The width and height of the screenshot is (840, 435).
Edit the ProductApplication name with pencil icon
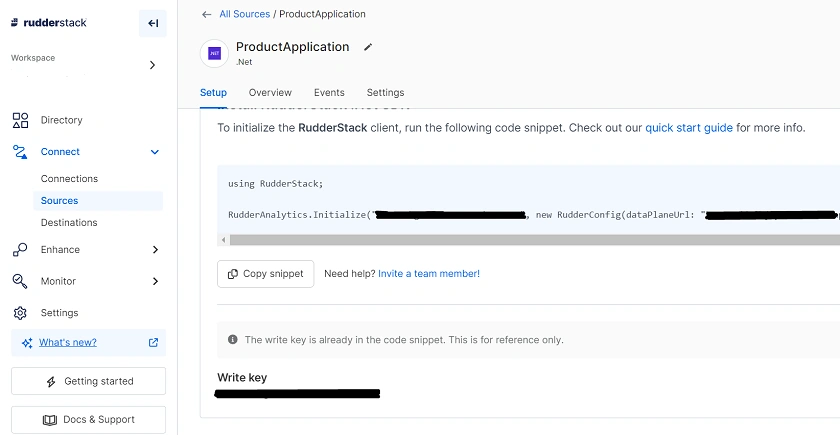tap(368, 47)
